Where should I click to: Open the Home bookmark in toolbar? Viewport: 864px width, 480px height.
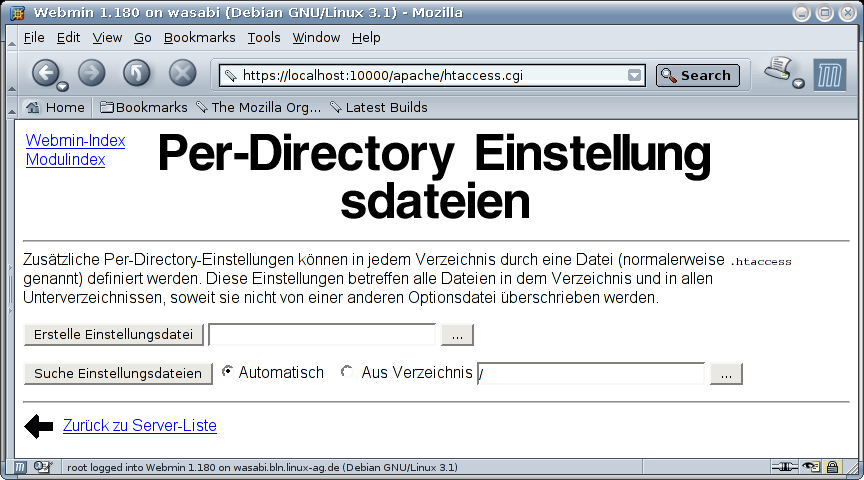[x=56, y=107]
